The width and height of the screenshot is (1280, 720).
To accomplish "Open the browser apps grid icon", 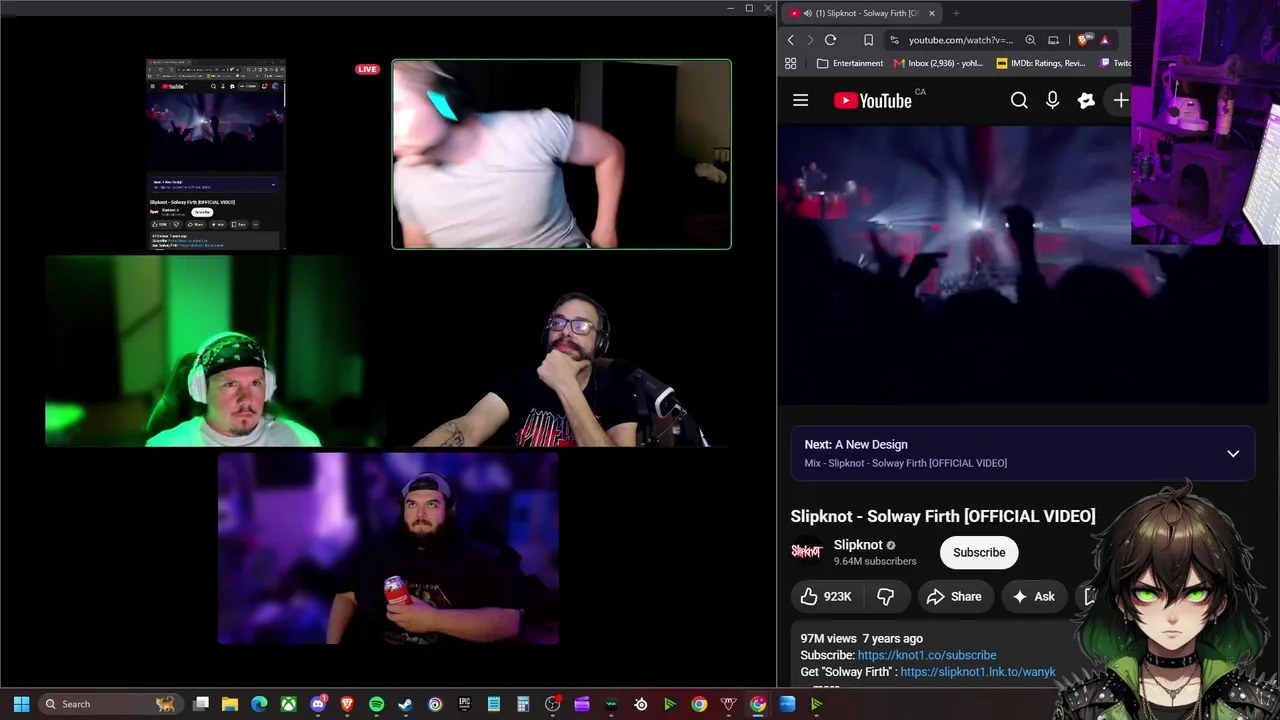I will pyautogui.click(x=790, y=63).
